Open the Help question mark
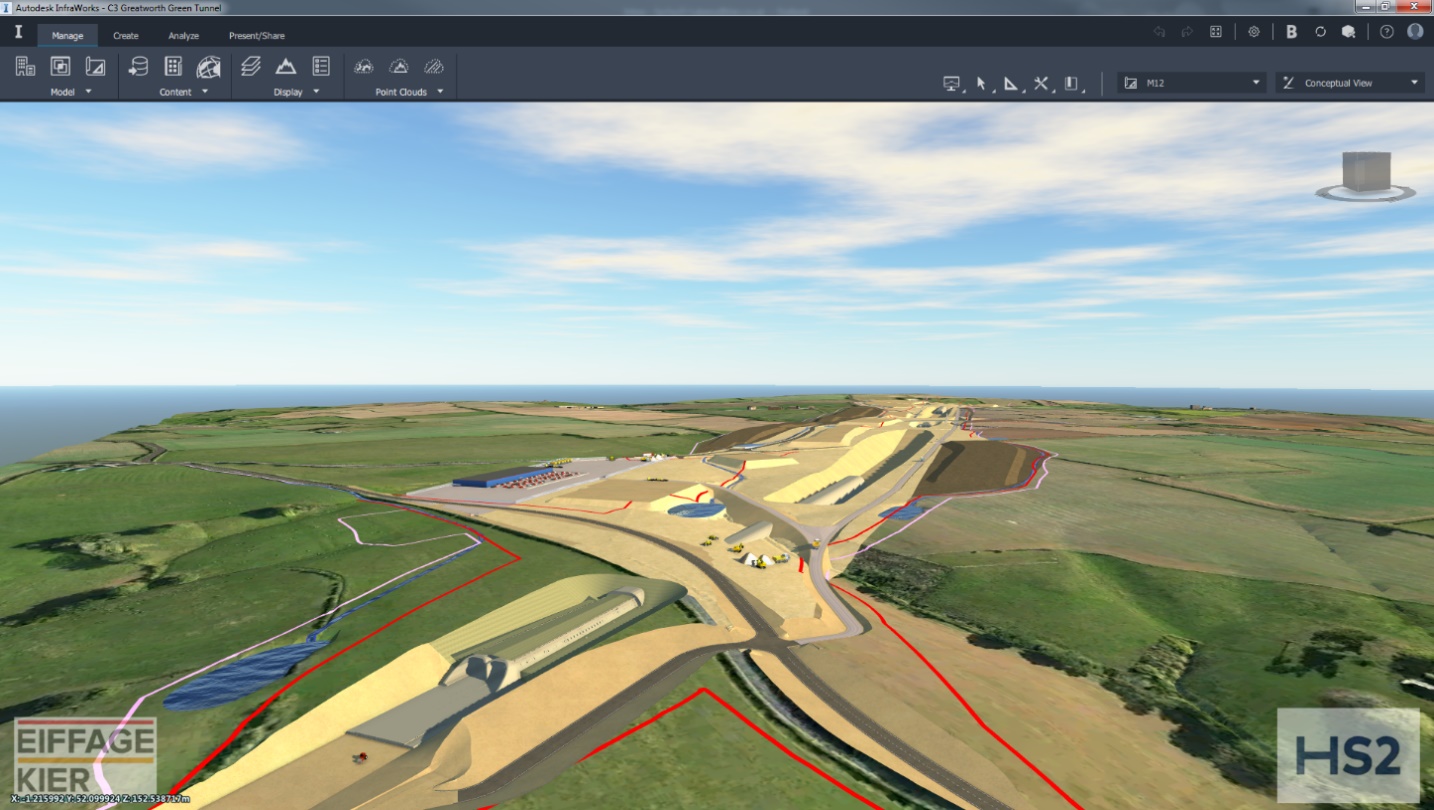1434x810 pixels. pyautogui.click(x=1386, y=32)
